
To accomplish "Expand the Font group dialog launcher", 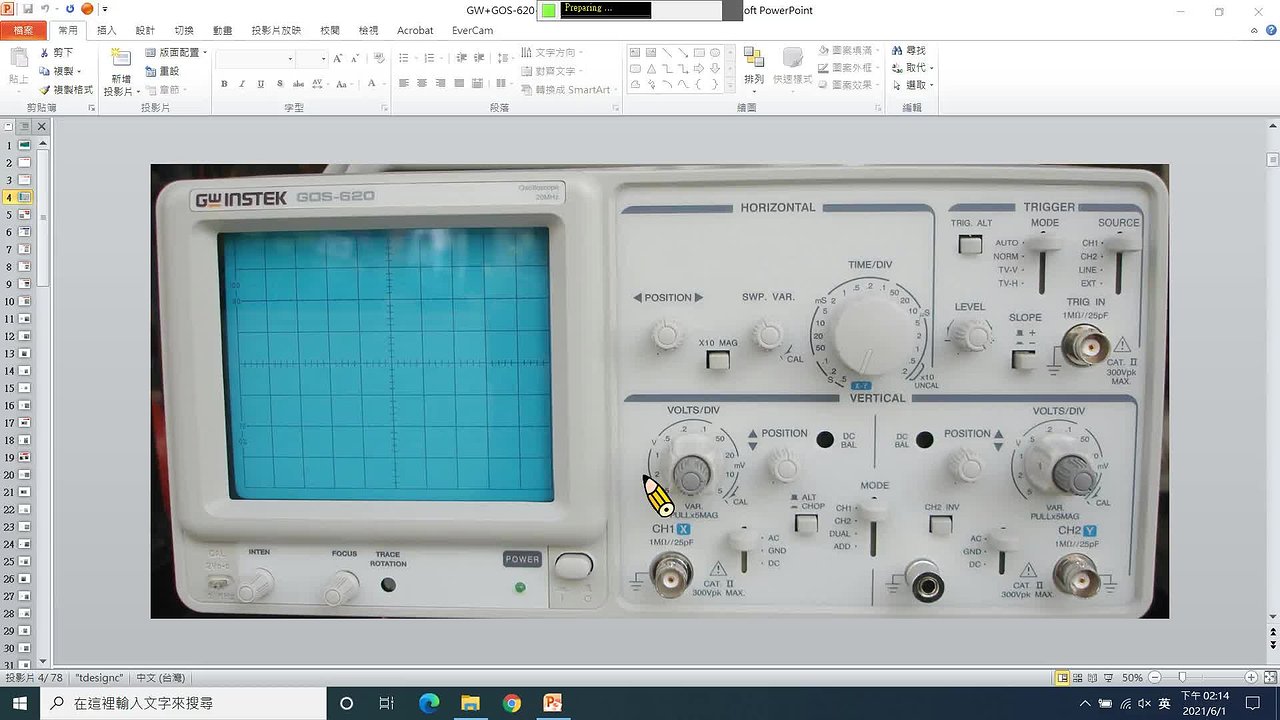I will point(385,107).
